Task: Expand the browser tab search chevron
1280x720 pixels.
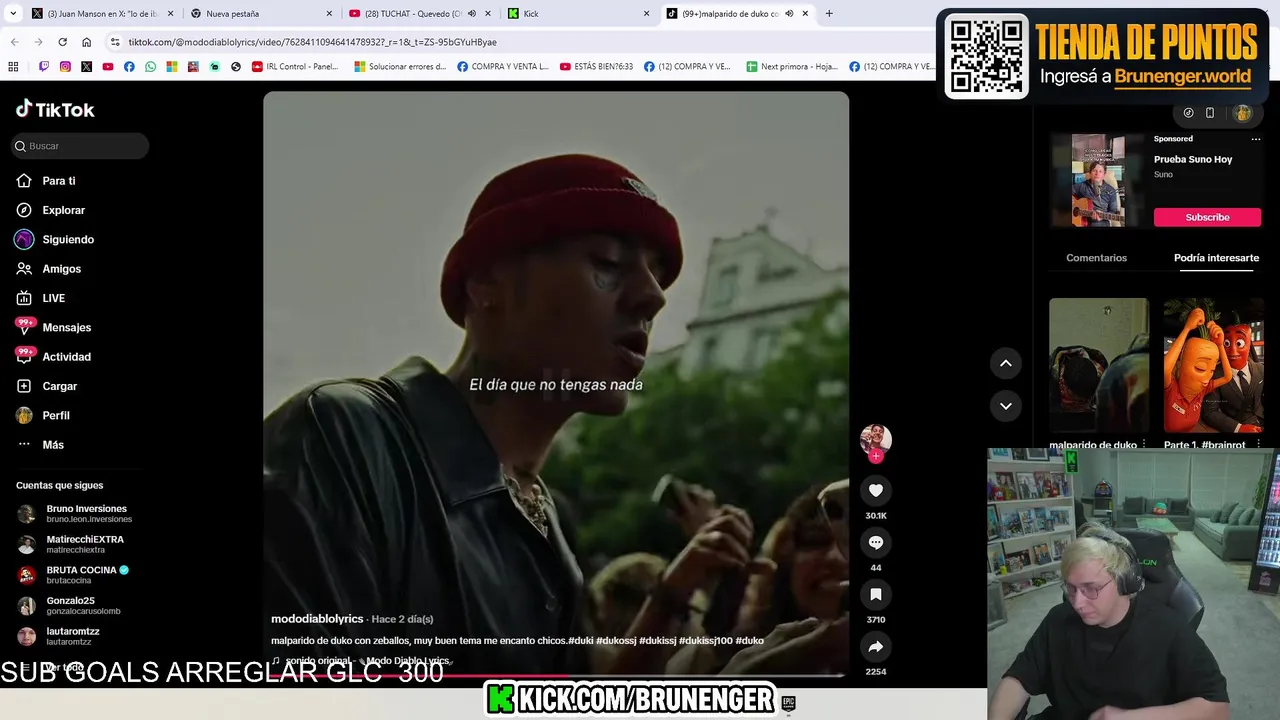Action: (13, 14)
